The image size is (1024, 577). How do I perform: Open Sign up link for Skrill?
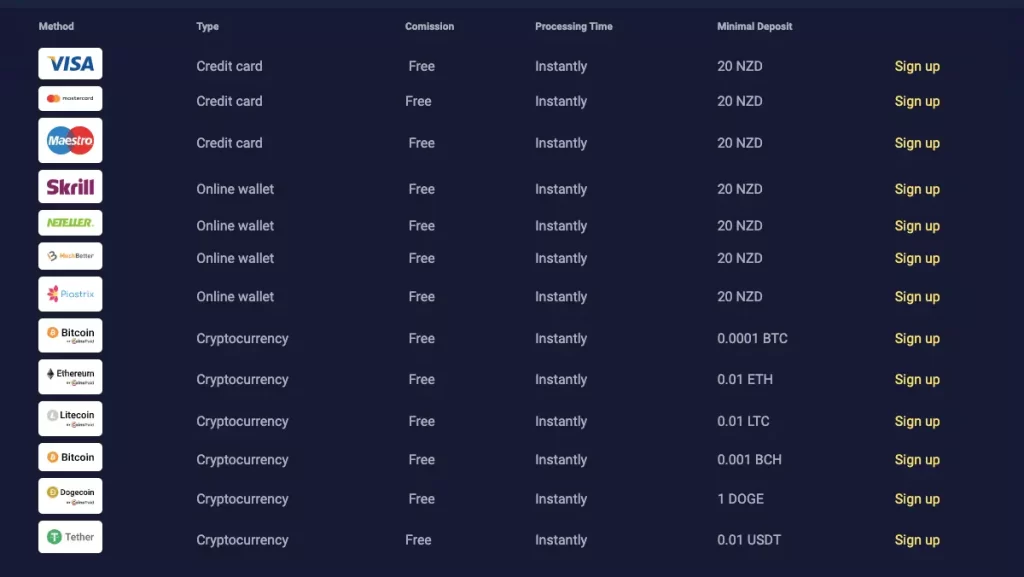[917, 189]
